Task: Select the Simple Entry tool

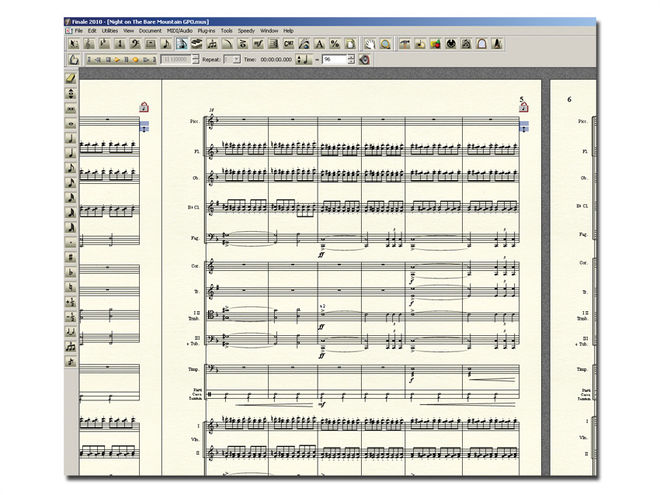Action: [165, 44]
